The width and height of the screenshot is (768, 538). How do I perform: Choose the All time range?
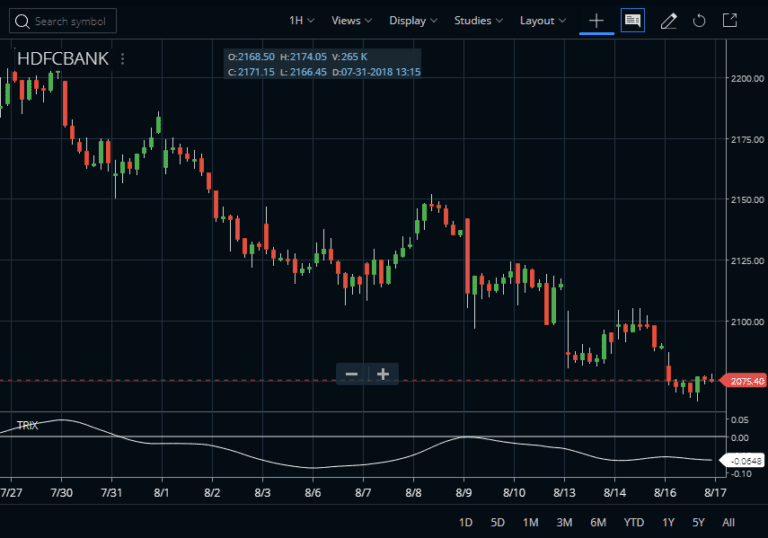pyautogui.click(x=728, y=522)
